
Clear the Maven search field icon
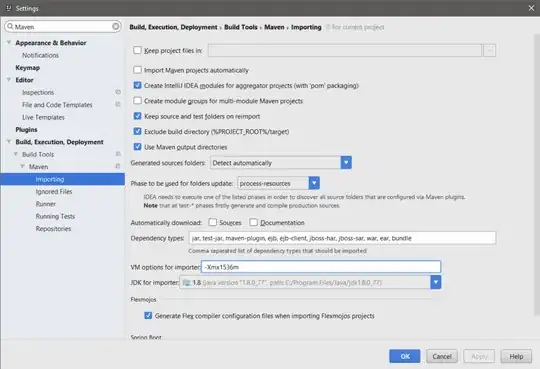click(x=116, y=27)
